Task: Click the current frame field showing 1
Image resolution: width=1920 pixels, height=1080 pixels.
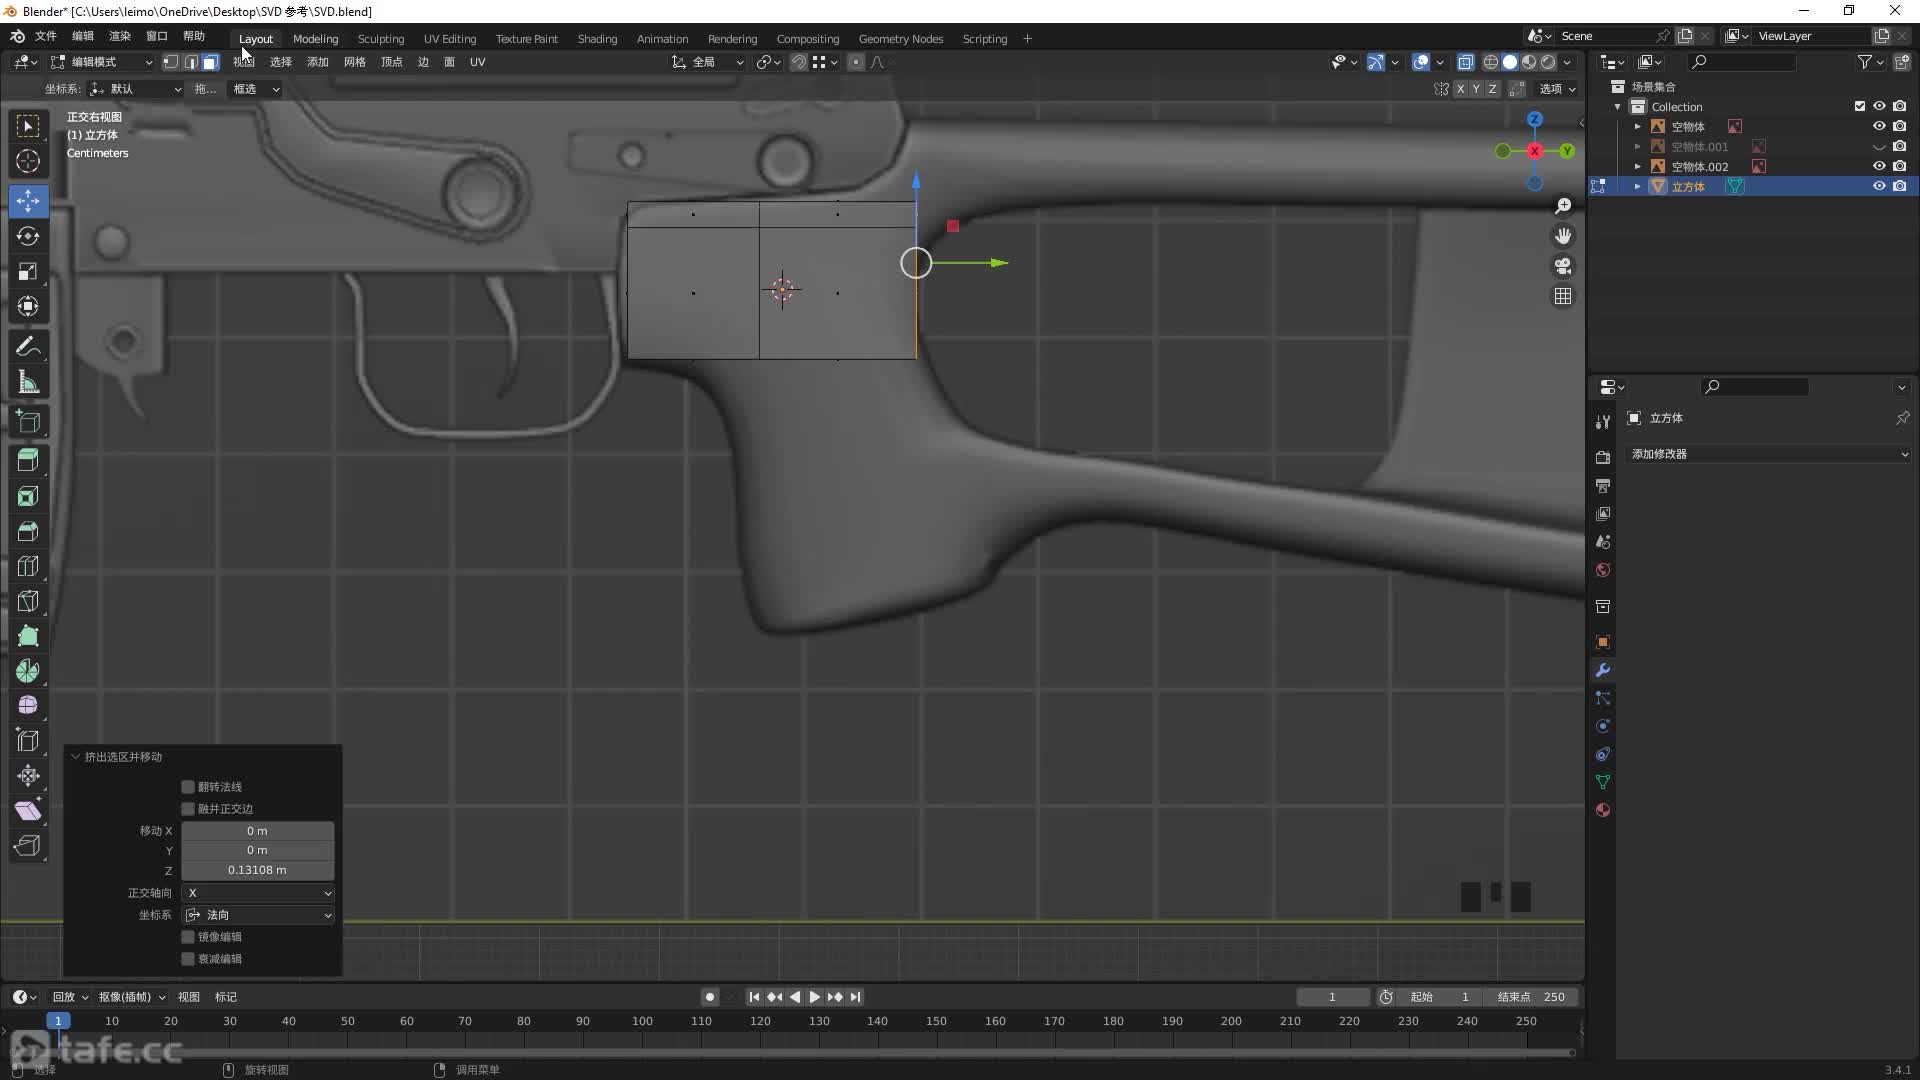Action: 1332,997
